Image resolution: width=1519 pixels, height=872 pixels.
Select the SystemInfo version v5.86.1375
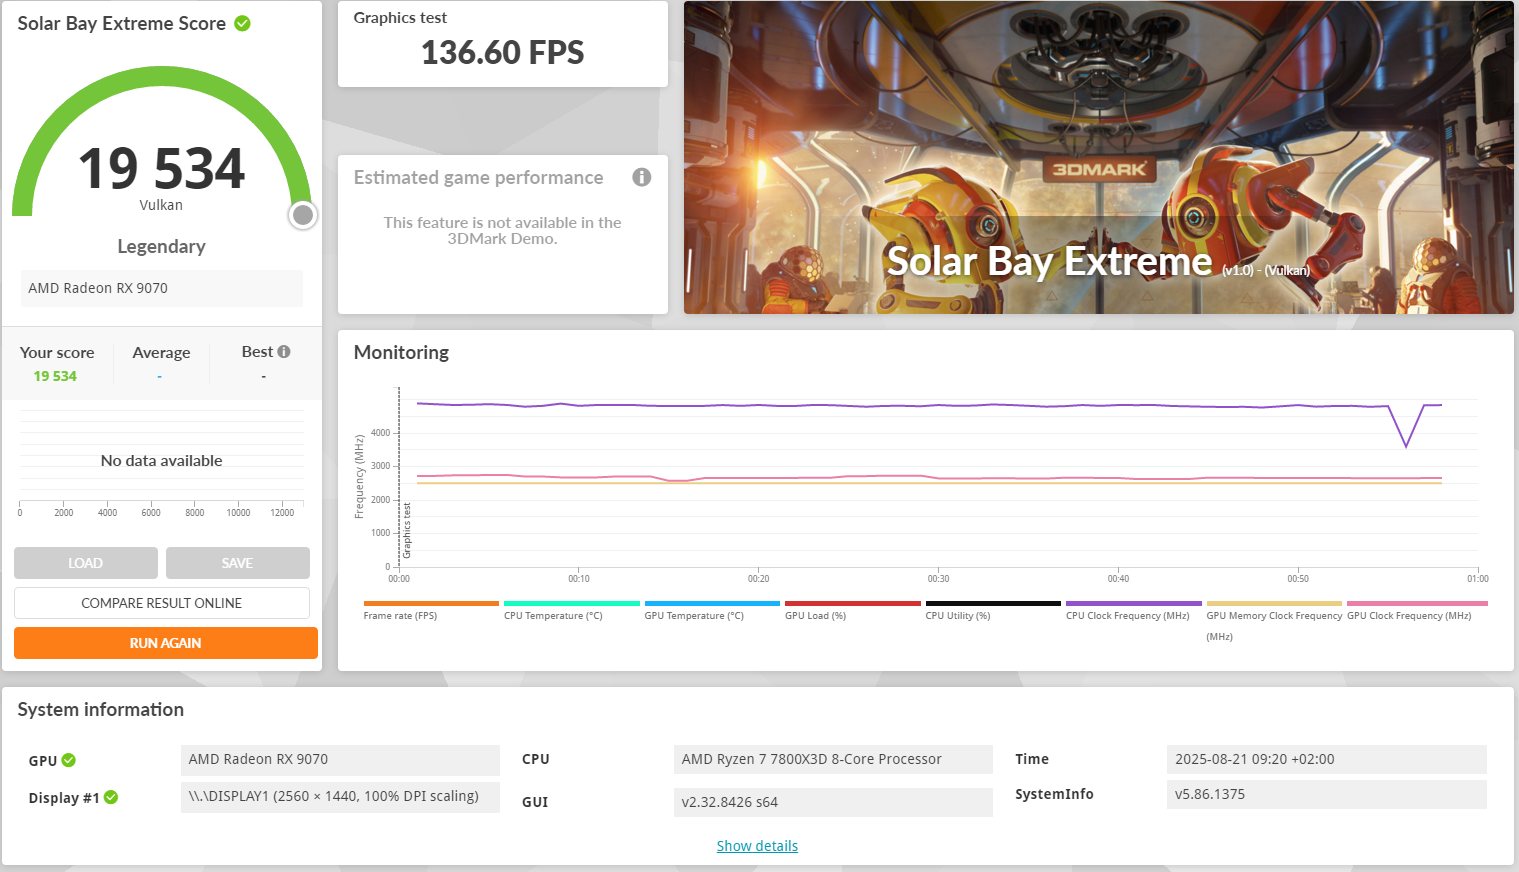pos(1327,795)
